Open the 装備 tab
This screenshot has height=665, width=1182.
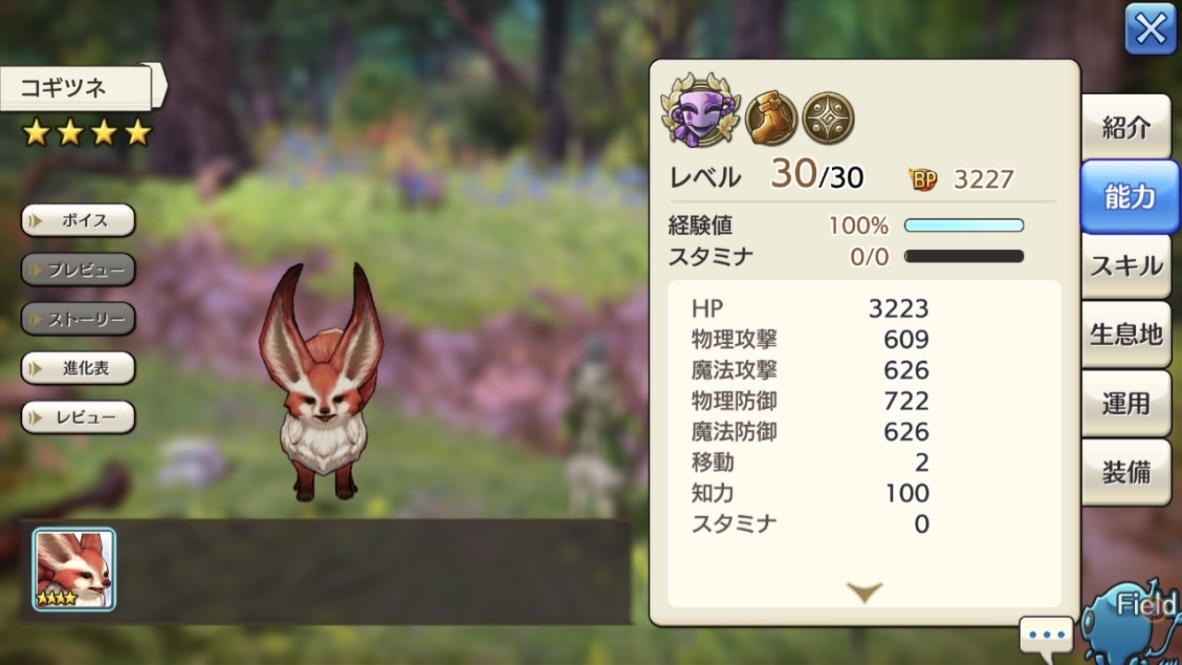click(1126, 472)
